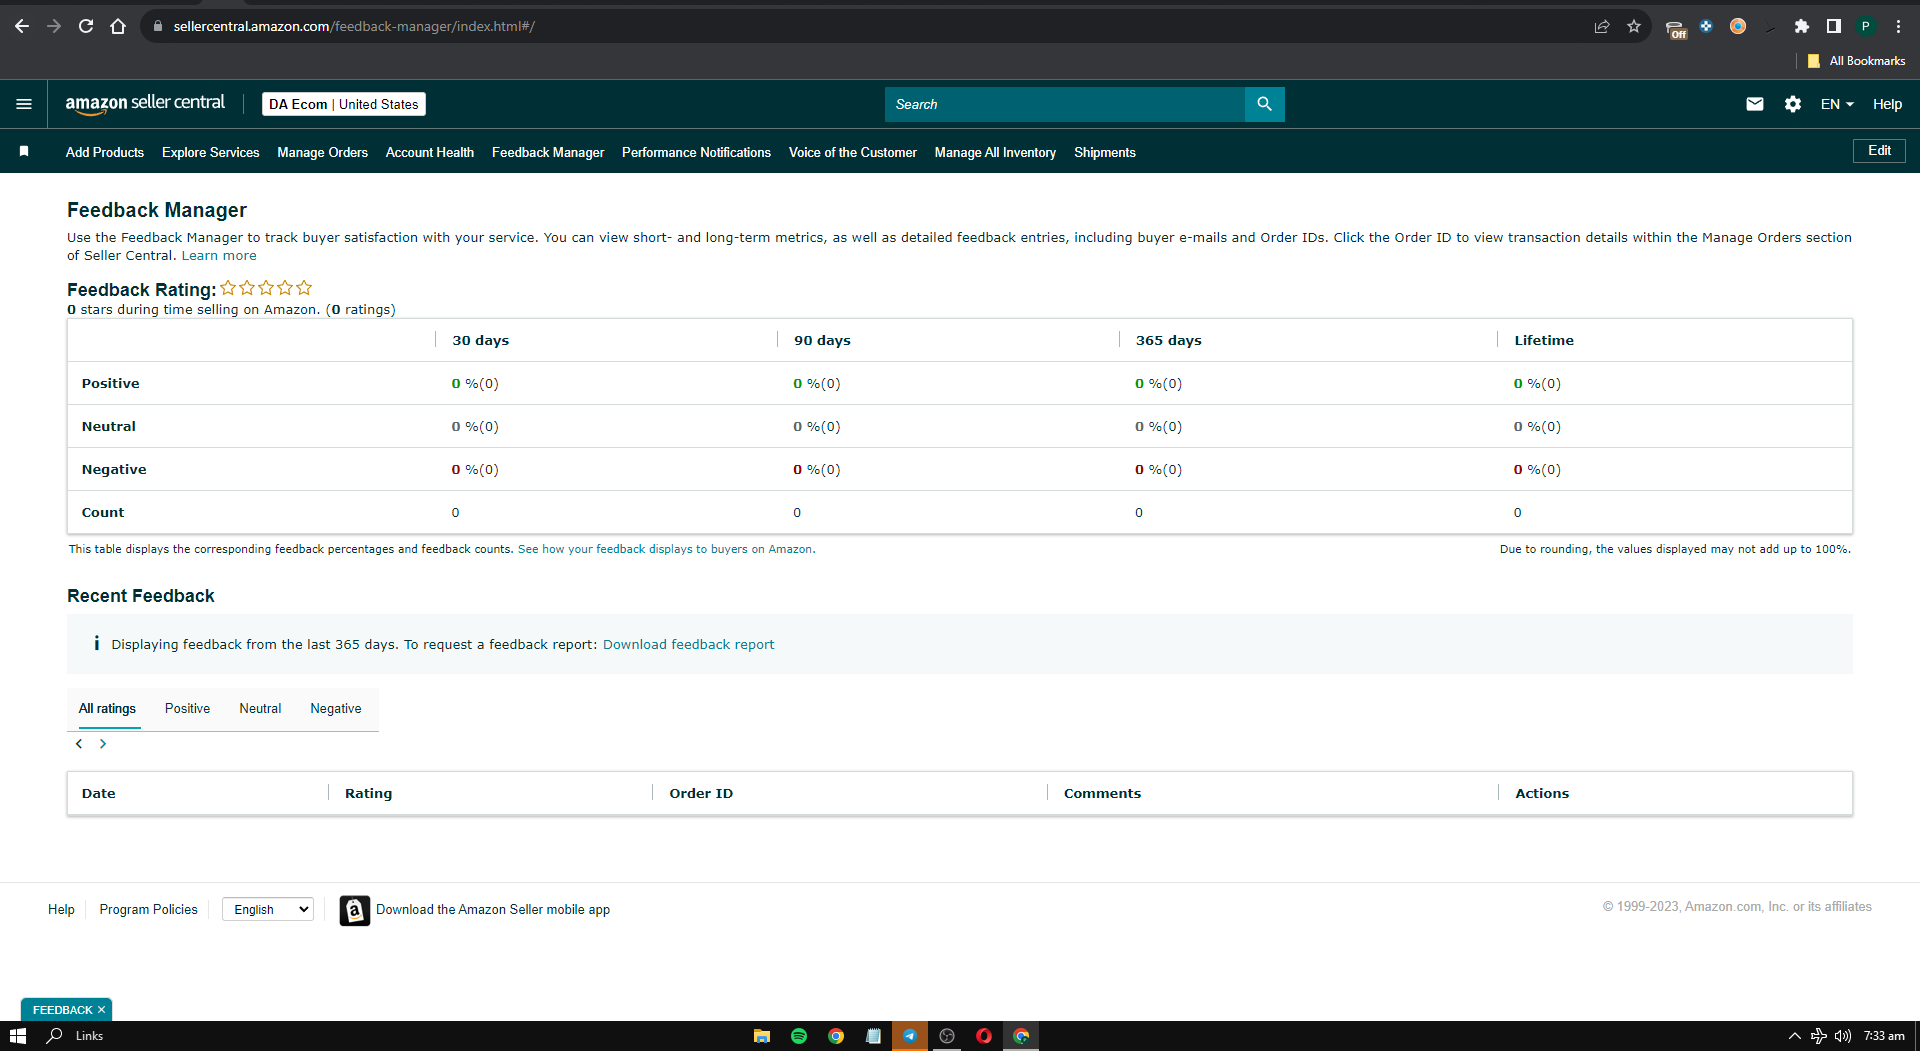Click the FEEDBACK tab button

click(62, 1010)
